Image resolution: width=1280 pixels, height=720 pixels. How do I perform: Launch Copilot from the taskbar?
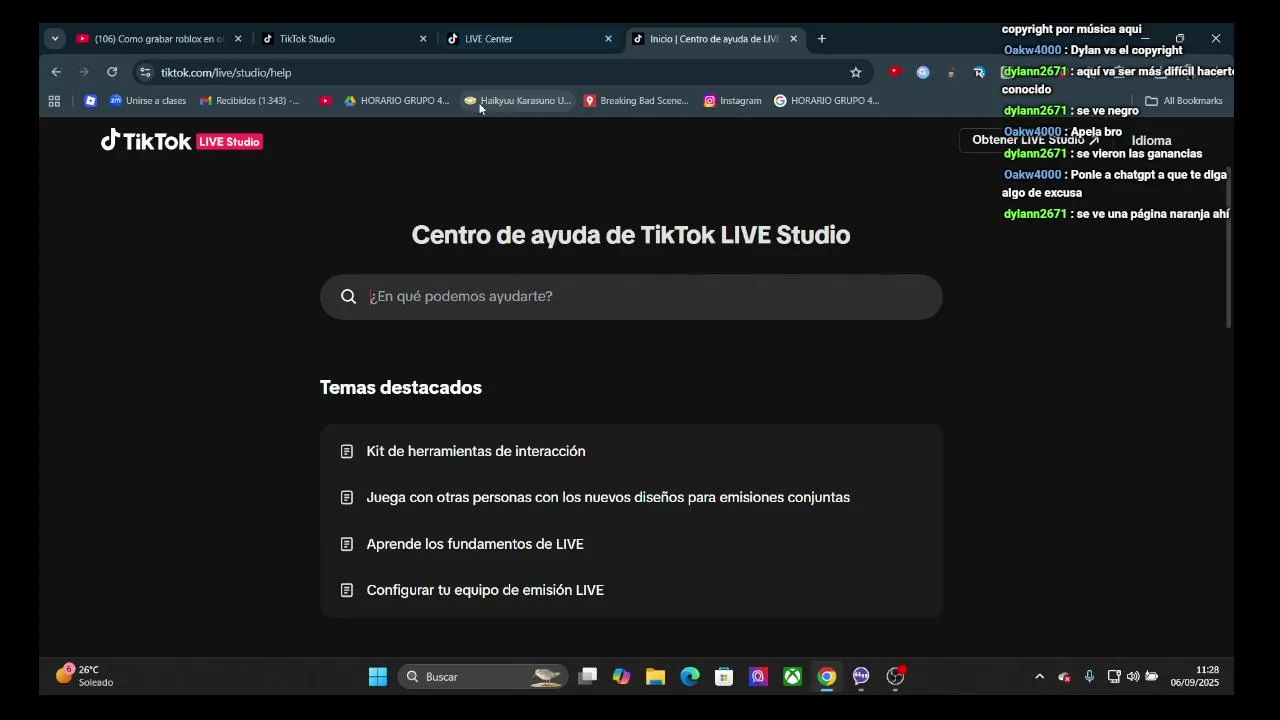[x=622, y=677]
